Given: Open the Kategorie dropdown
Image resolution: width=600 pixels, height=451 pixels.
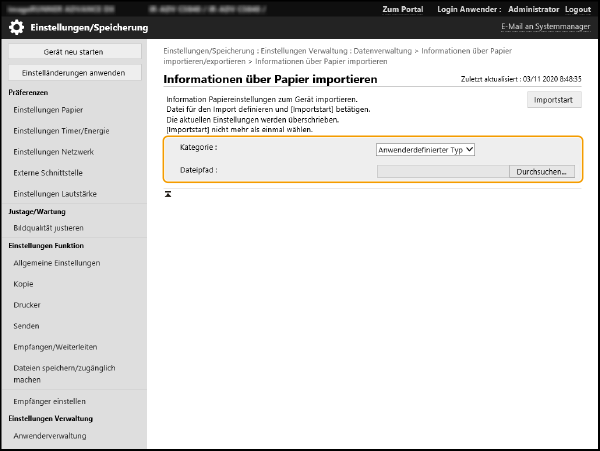Looking at the screenshot, I should click(425, 149).
